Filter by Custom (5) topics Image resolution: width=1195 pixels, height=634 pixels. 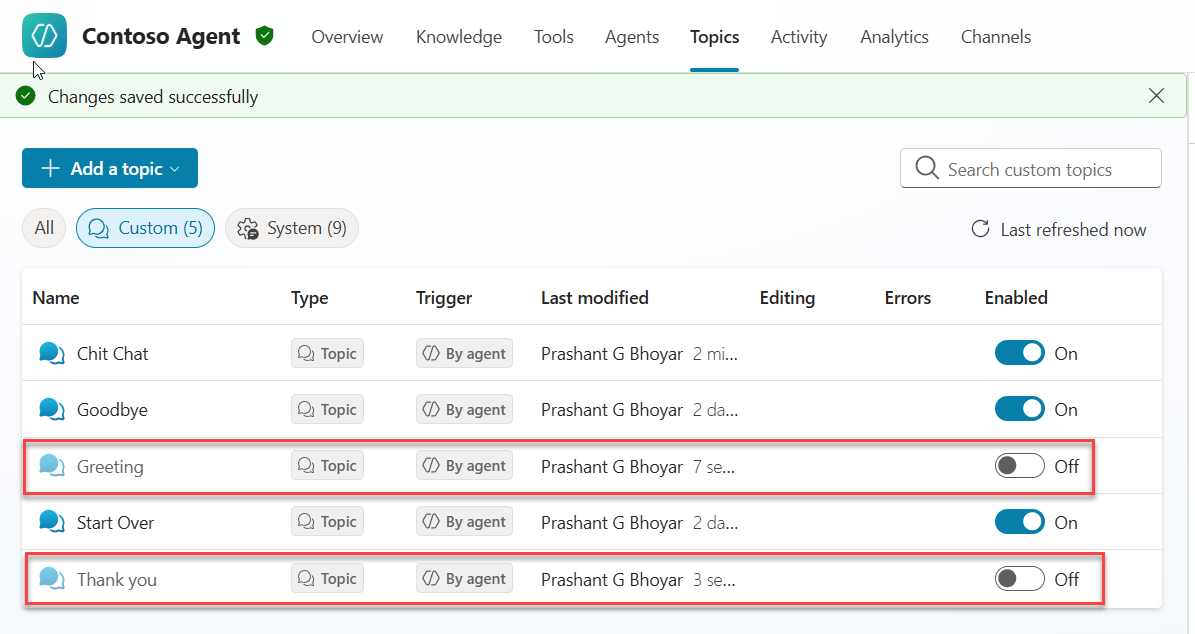click(x=145, y=228)
